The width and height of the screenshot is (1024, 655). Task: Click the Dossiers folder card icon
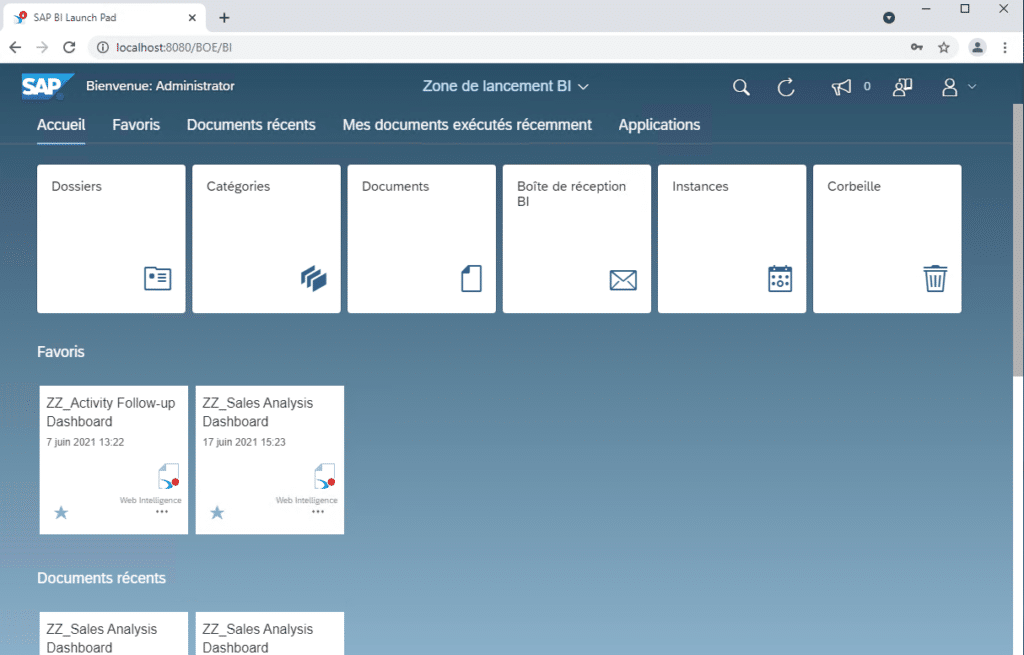pyautogui.click(x=157, y=279)
